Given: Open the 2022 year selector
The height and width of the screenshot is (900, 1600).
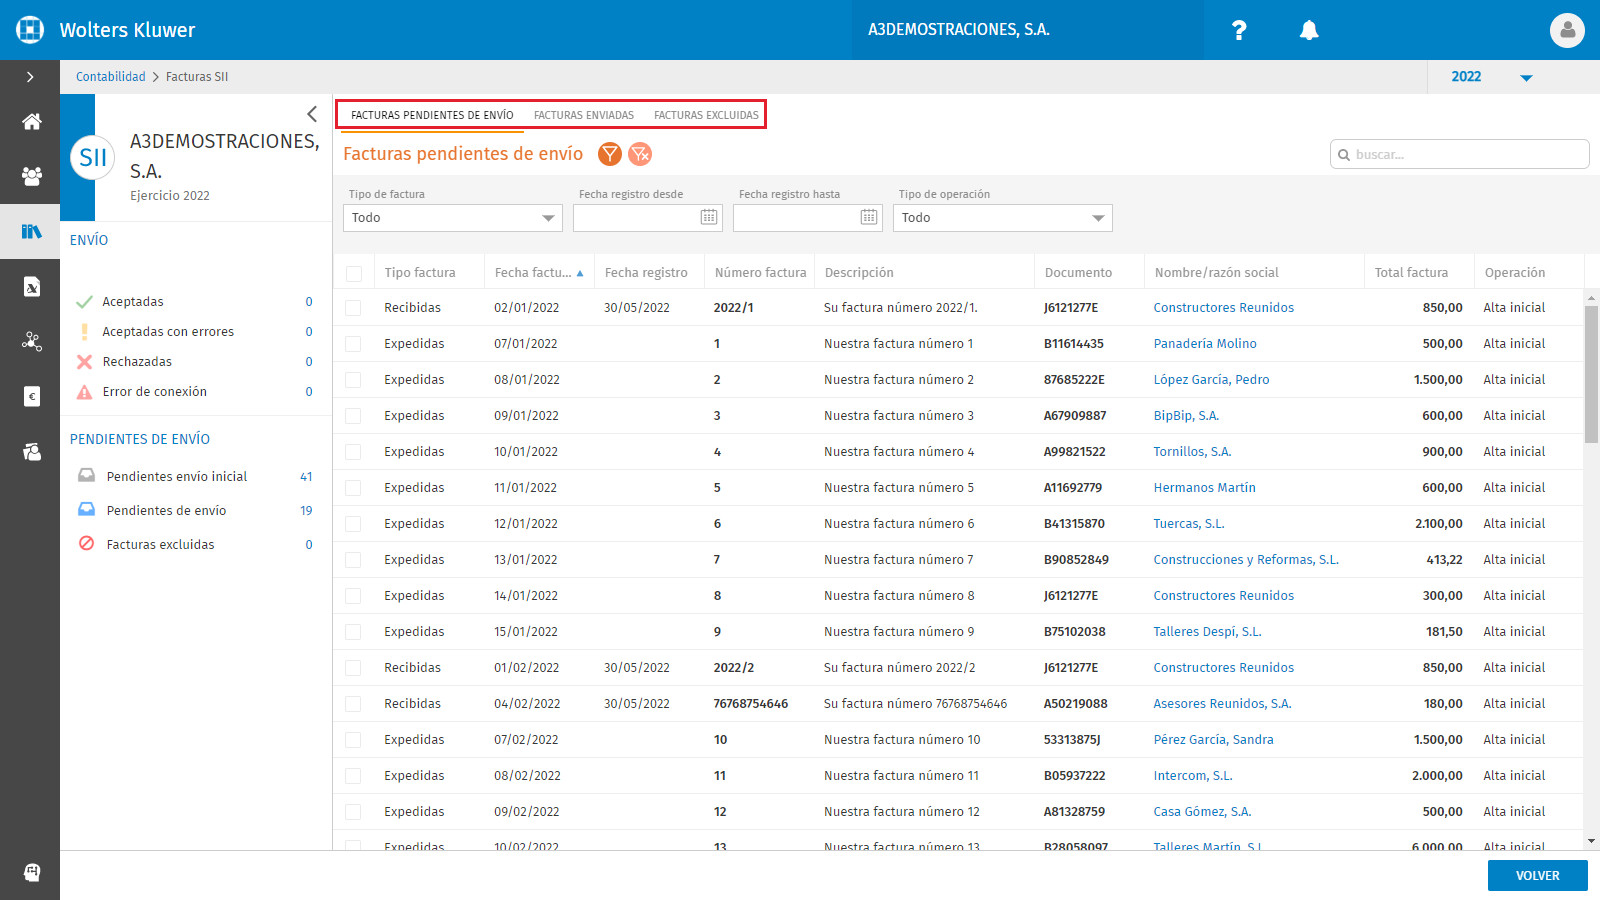Looking at the screenshot, I should (x=1491, y=77).
